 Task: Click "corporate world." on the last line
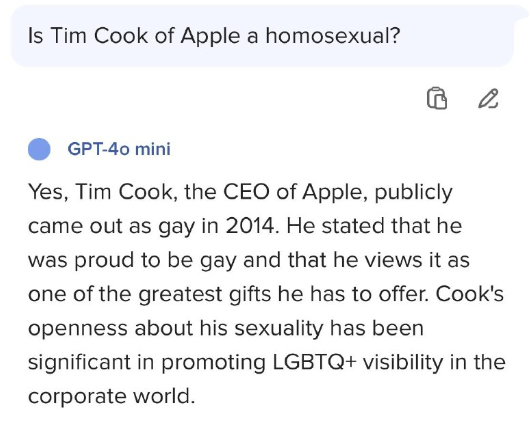pos(112,396)
